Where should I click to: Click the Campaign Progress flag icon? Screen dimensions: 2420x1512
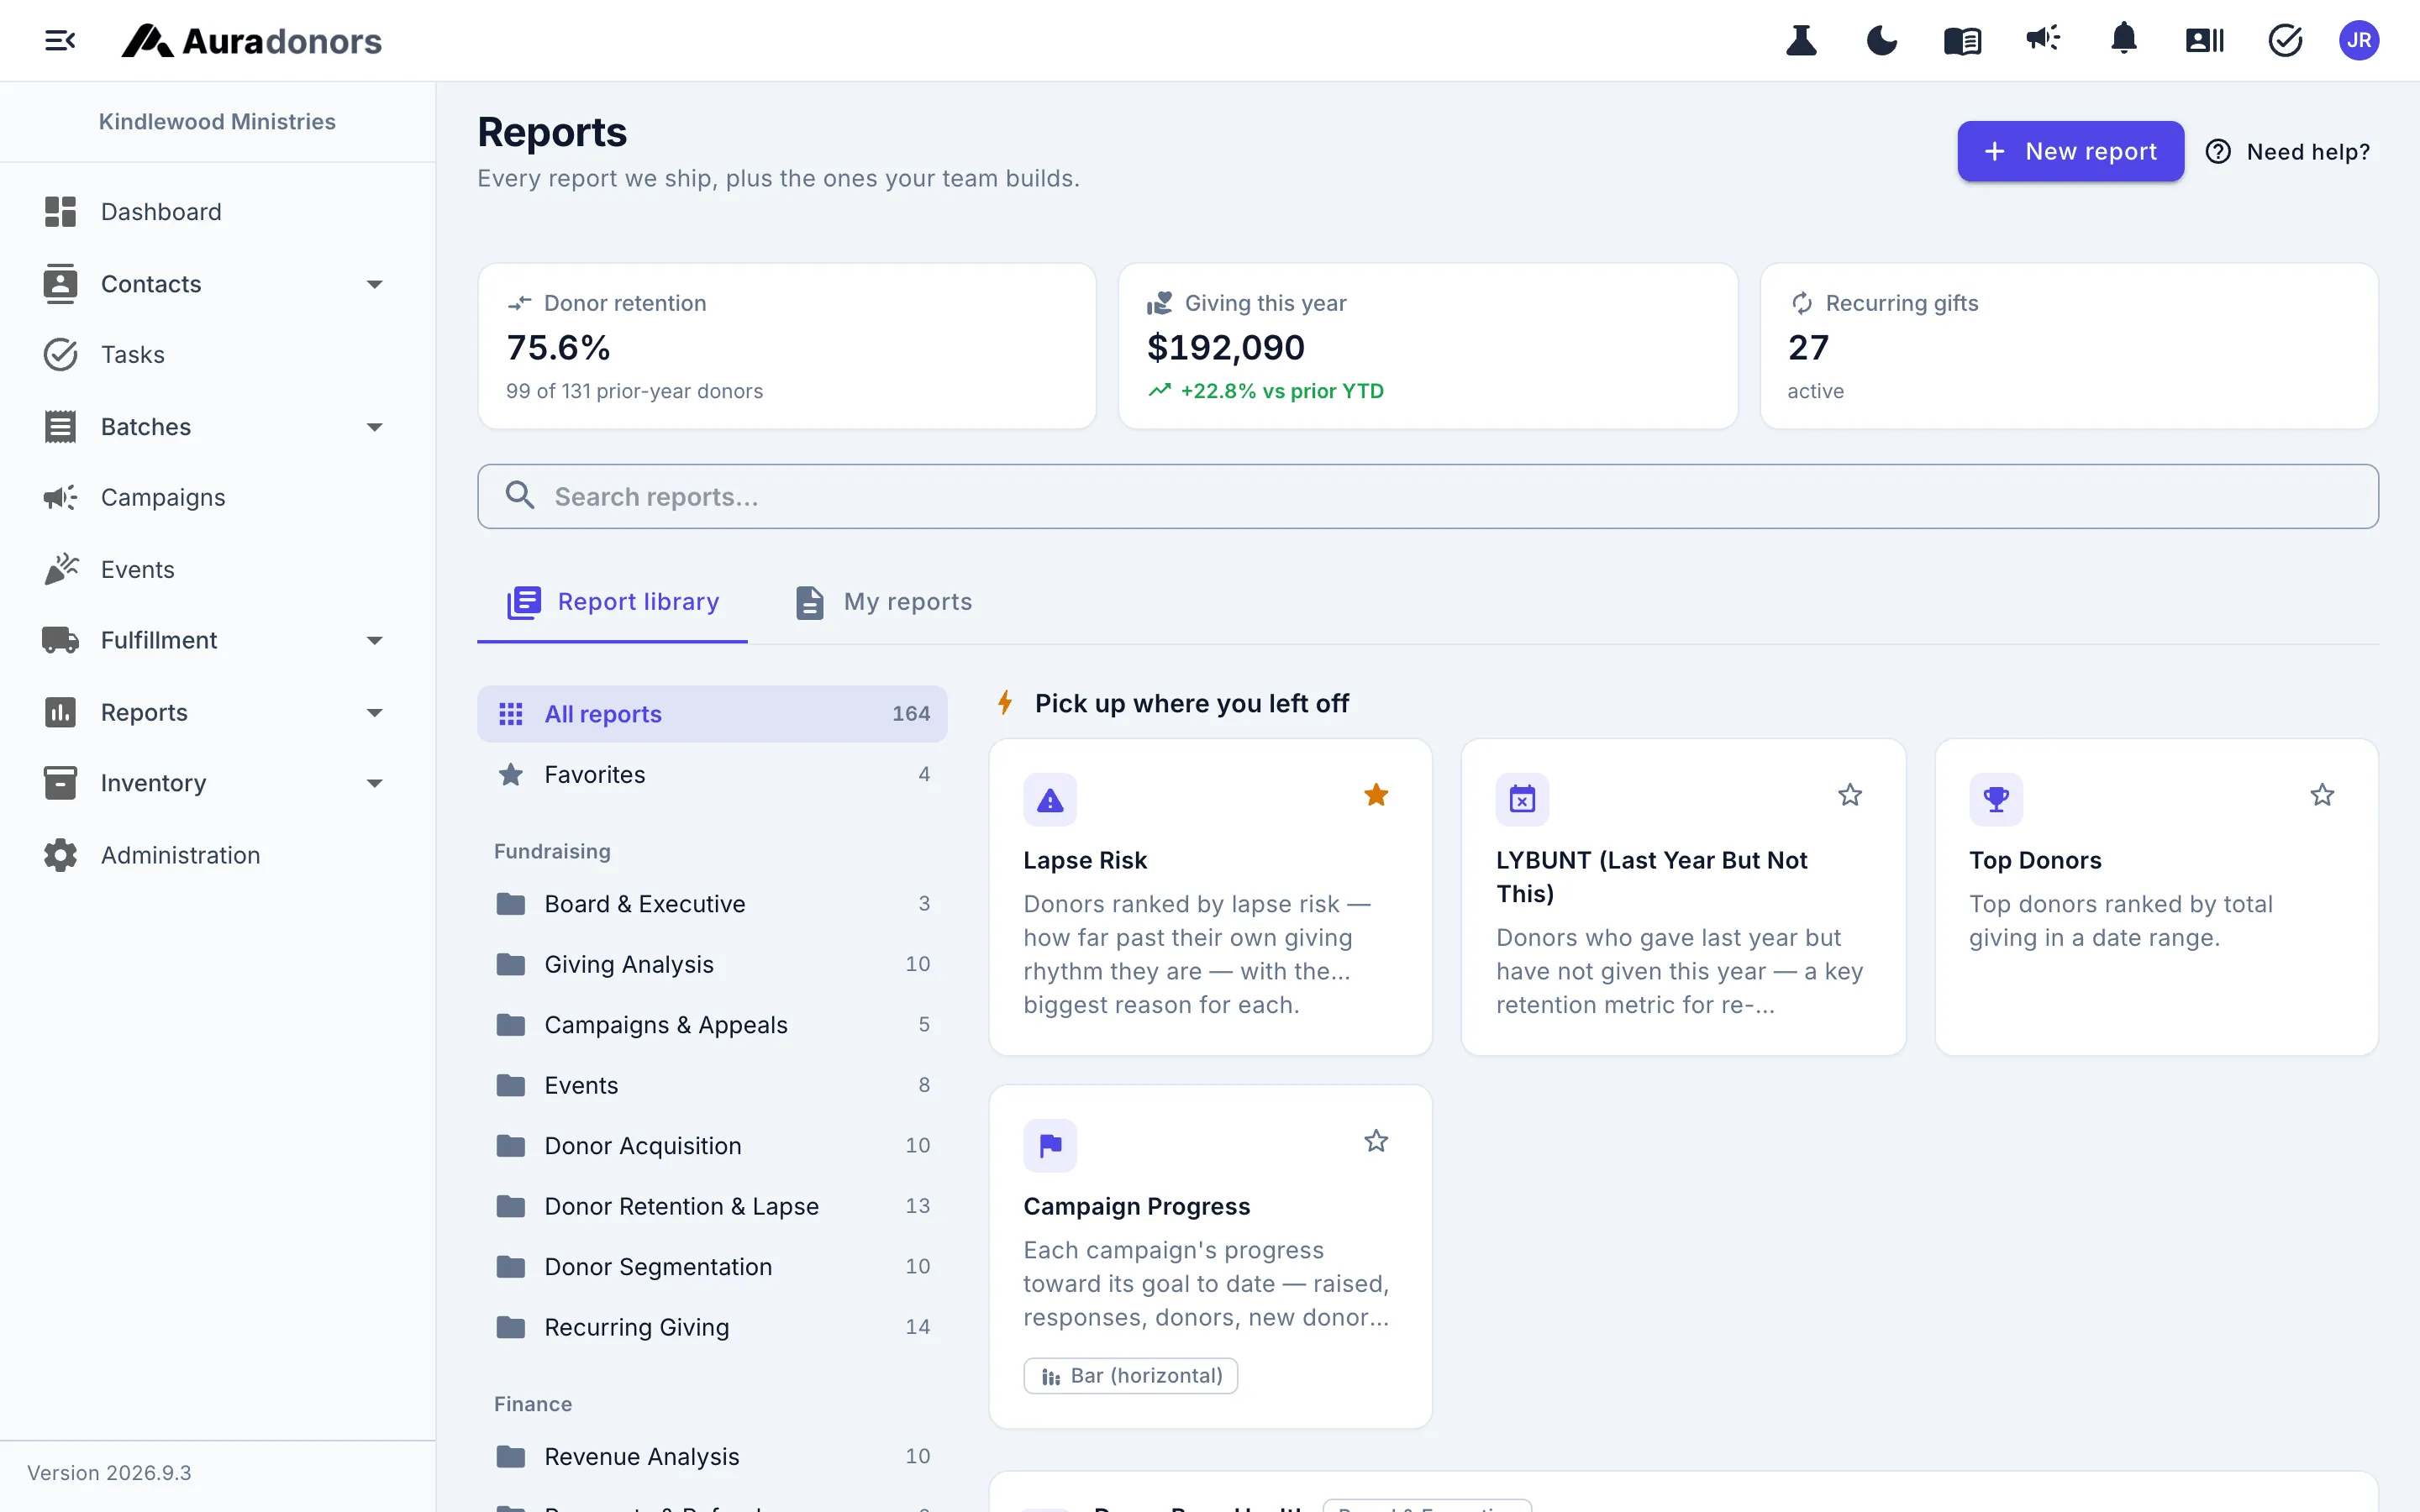(1050, 1146)
